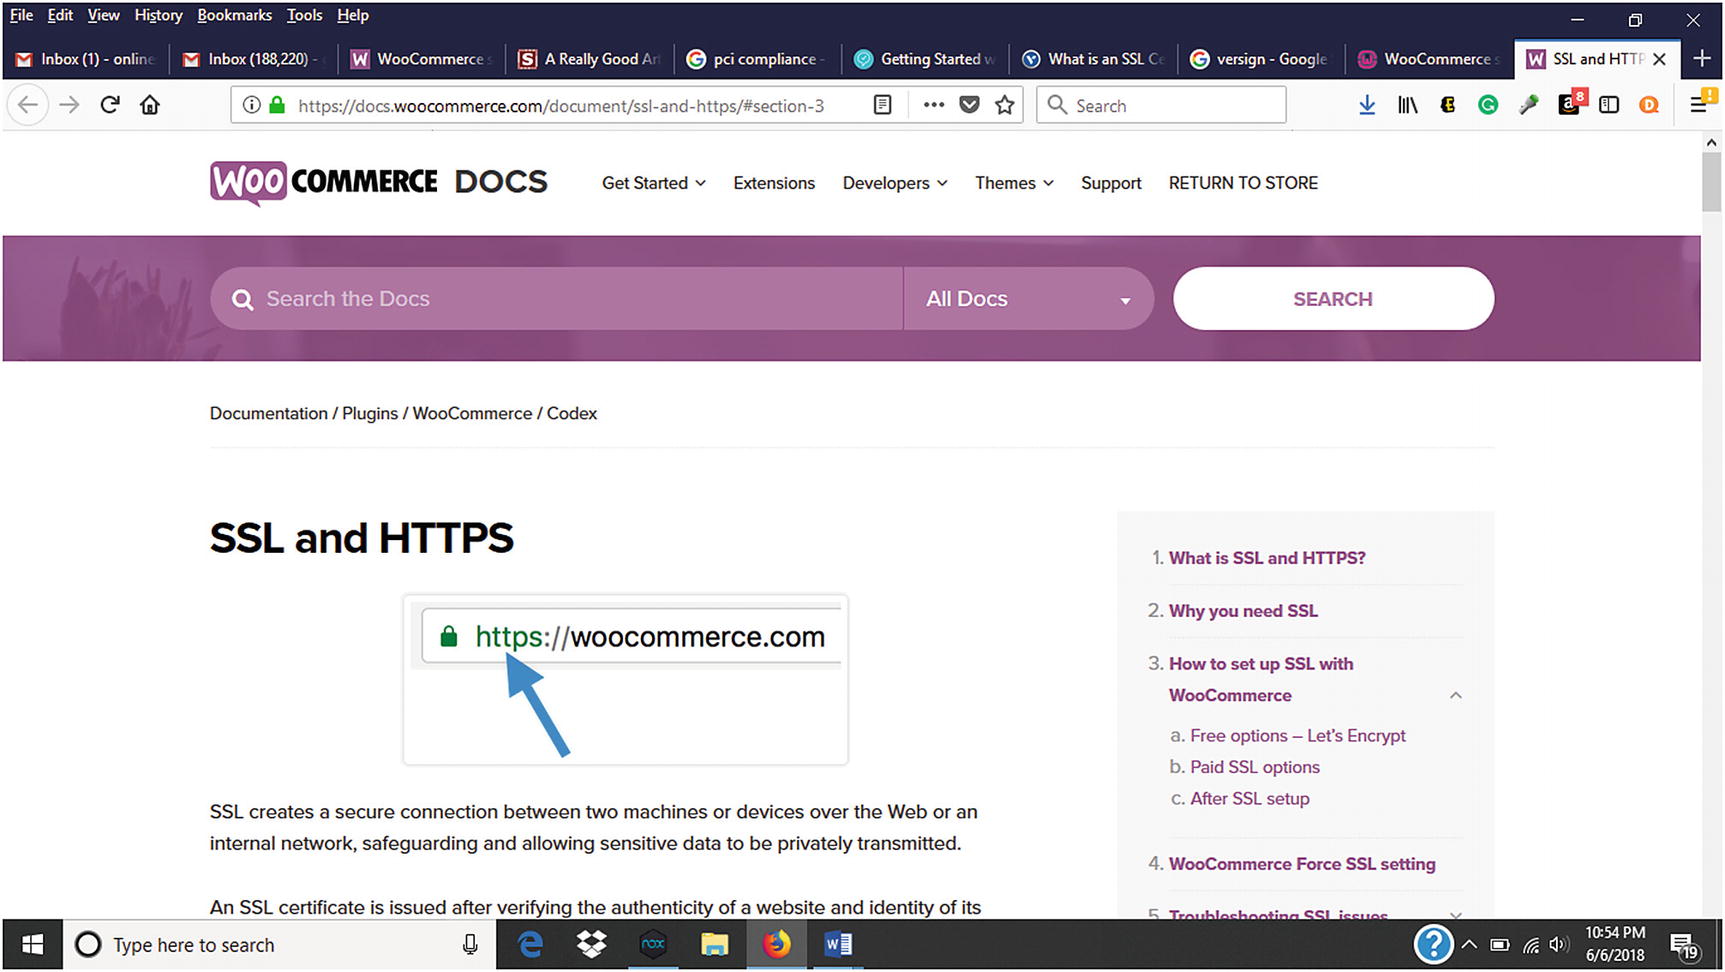Show the Firefox sidebars
Image resolution: width=1725 pixels, height=972 pixels.
click(1609, 105)
